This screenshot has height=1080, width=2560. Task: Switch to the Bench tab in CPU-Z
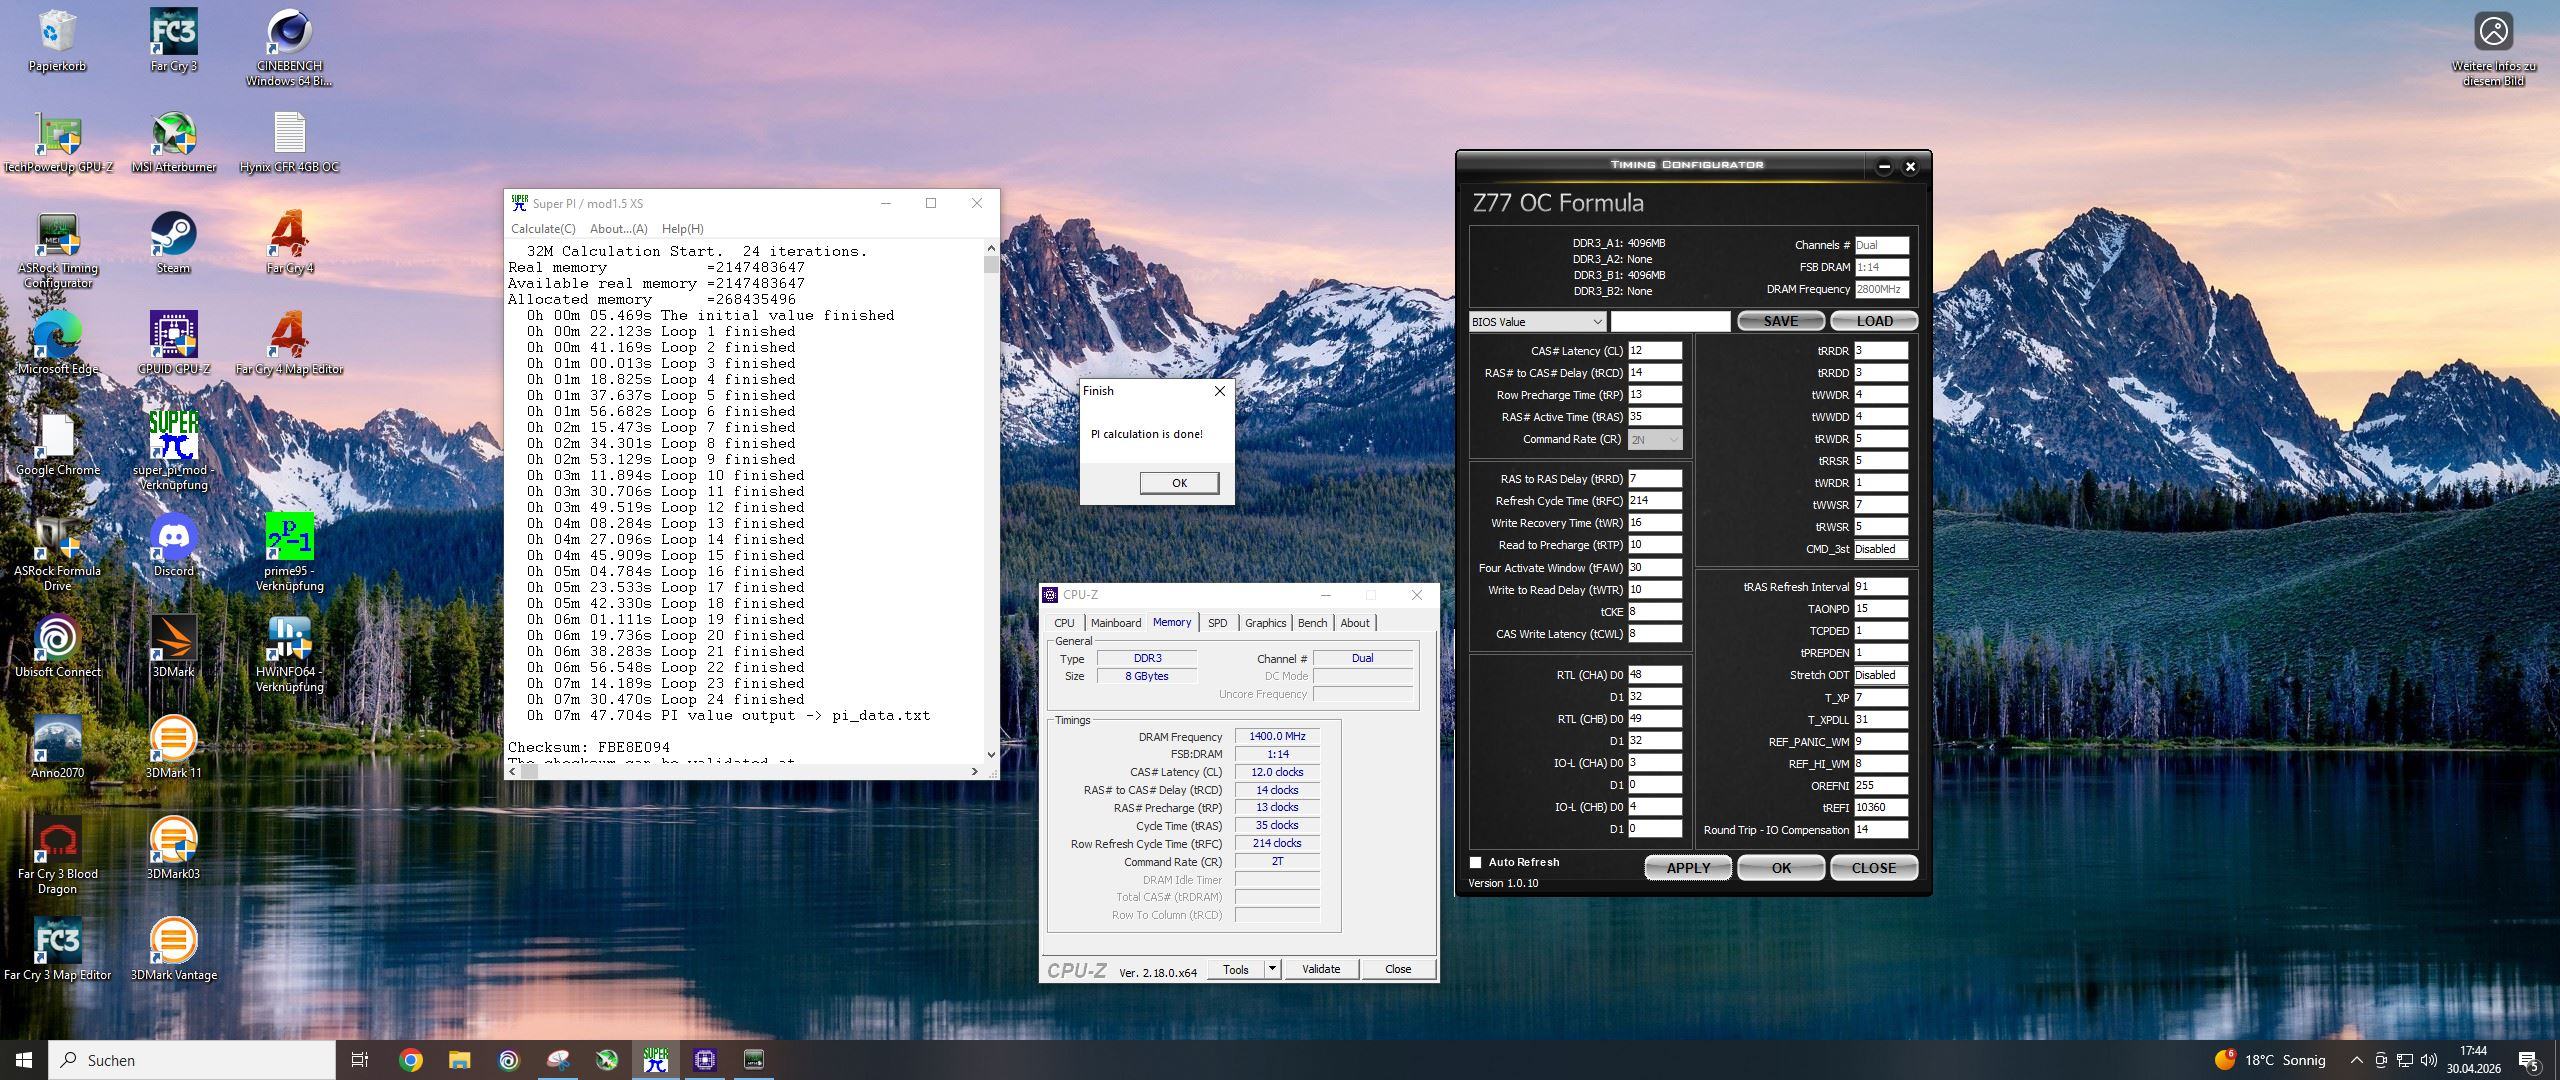(x=1312, y=623)
